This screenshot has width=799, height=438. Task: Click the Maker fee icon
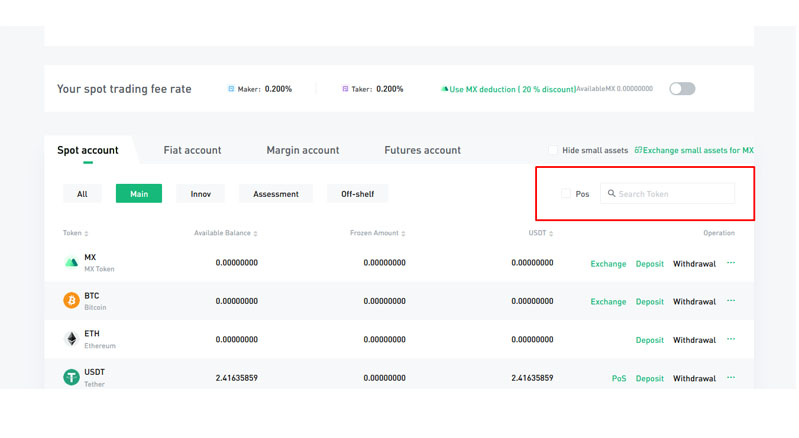pos(231,89)
